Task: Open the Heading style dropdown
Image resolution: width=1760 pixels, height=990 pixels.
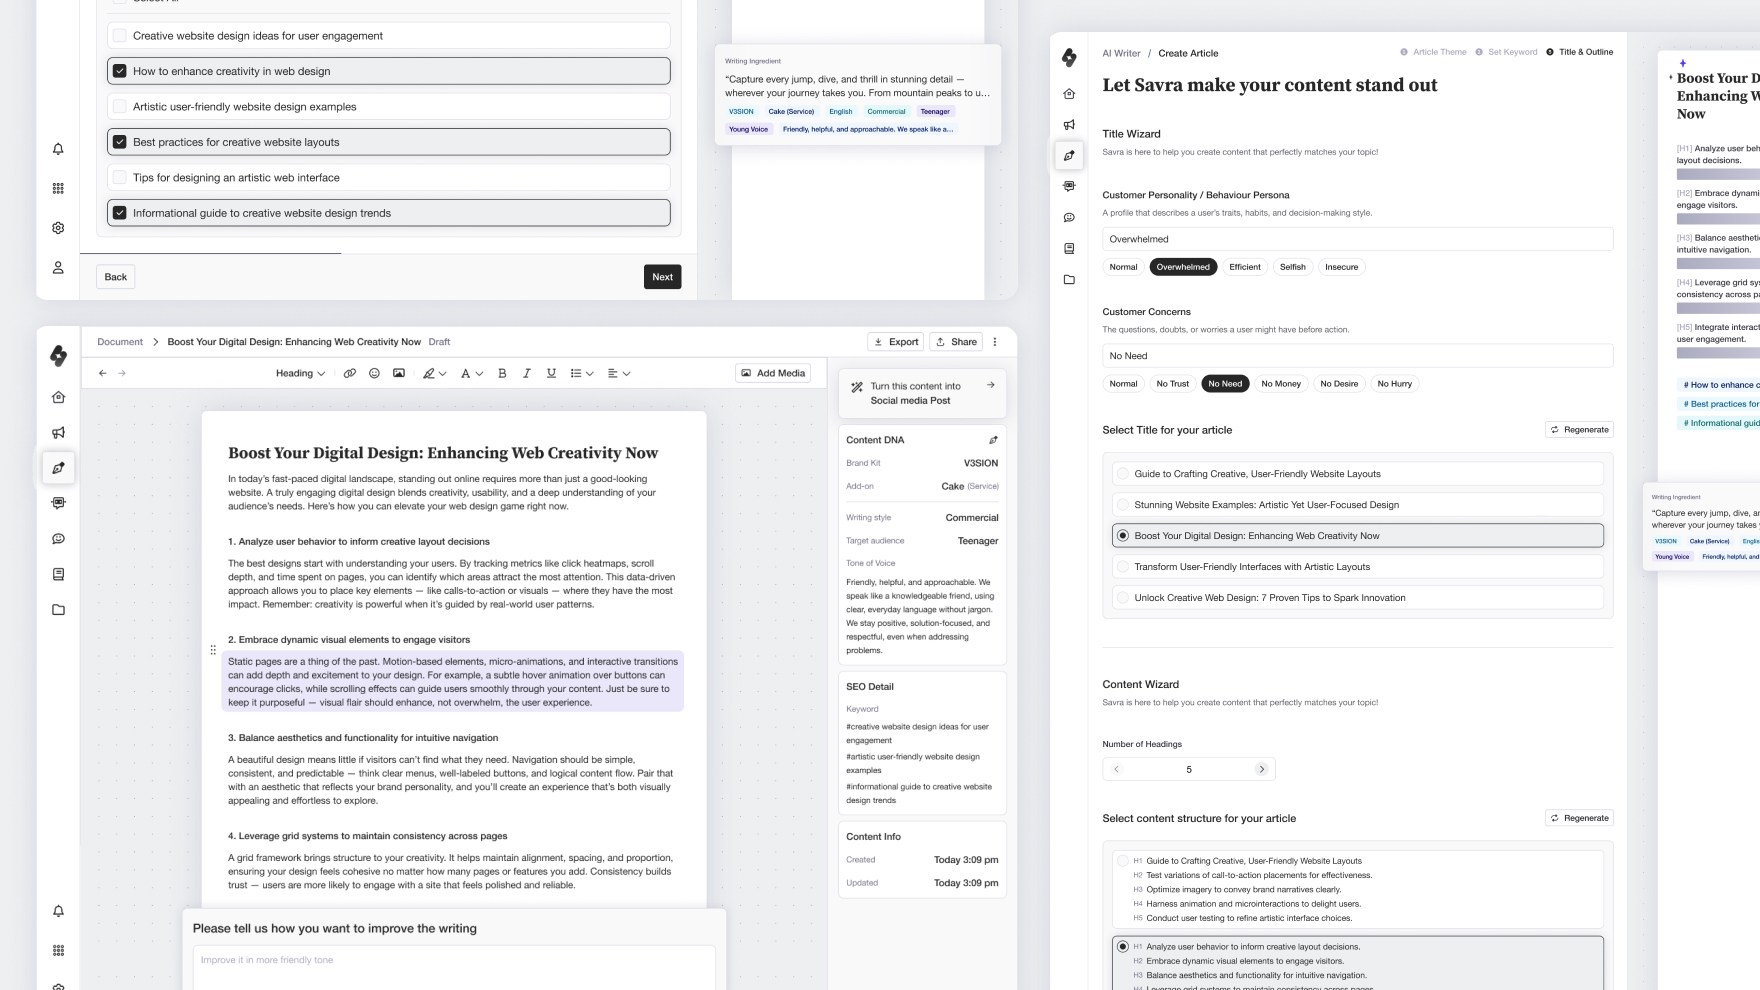Action: (x=300, y=373)
